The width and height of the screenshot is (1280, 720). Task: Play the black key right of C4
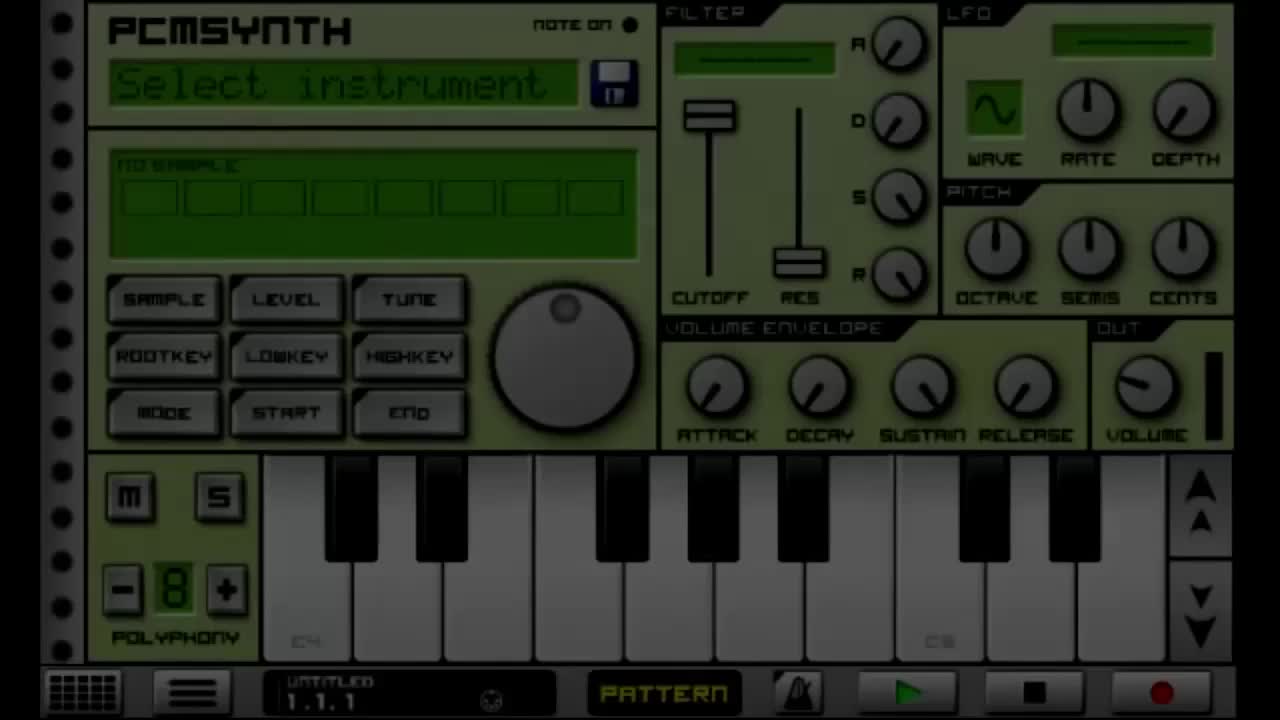click(x=352, y=508)
